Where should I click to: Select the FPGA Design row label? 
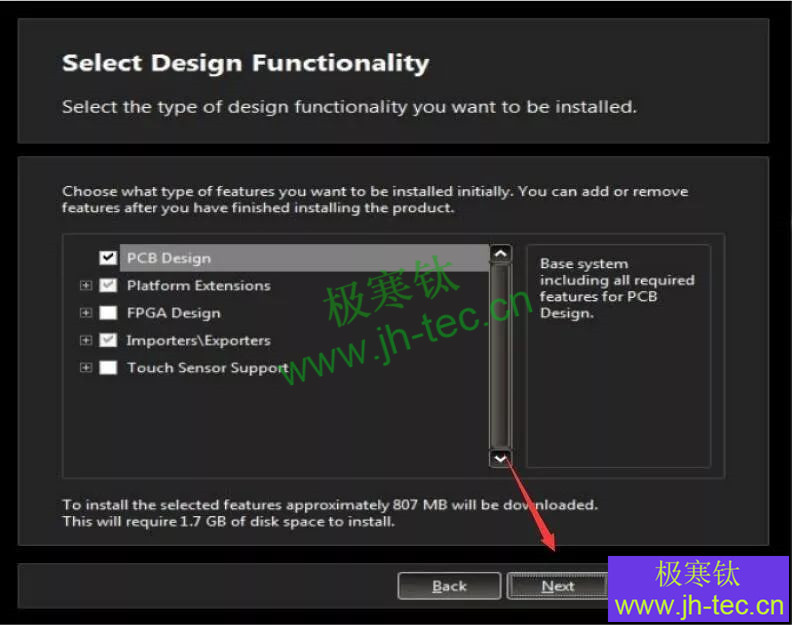tap(174, 313)
